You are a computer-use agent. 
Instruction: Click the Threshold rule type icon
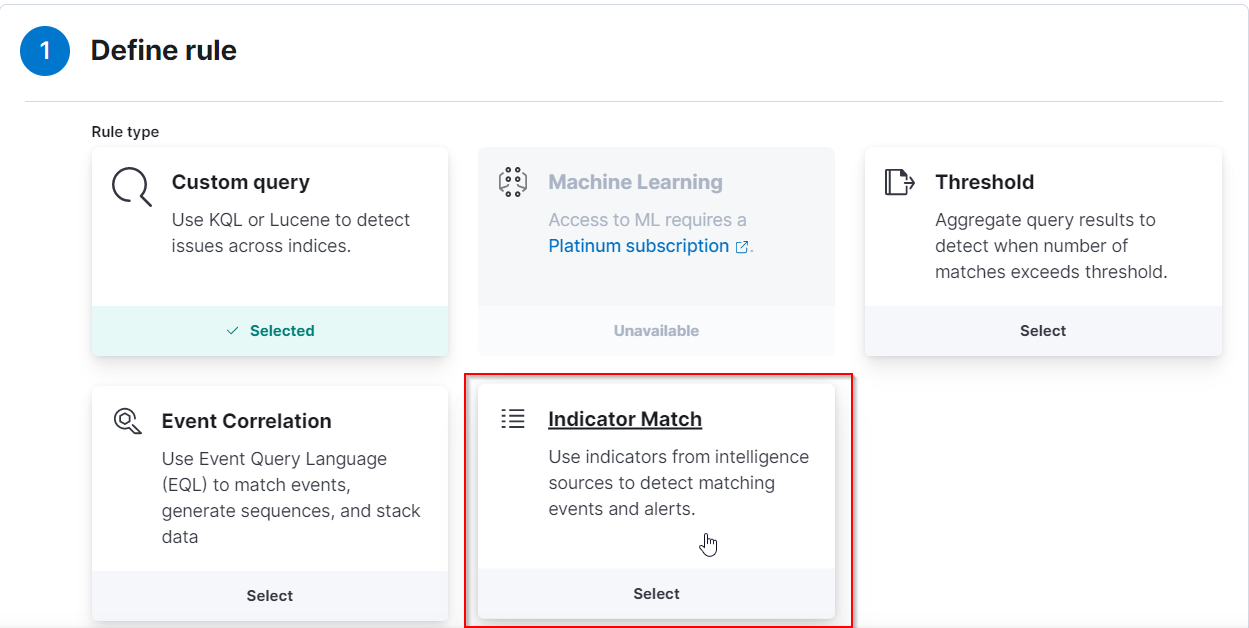click(899, 182)
